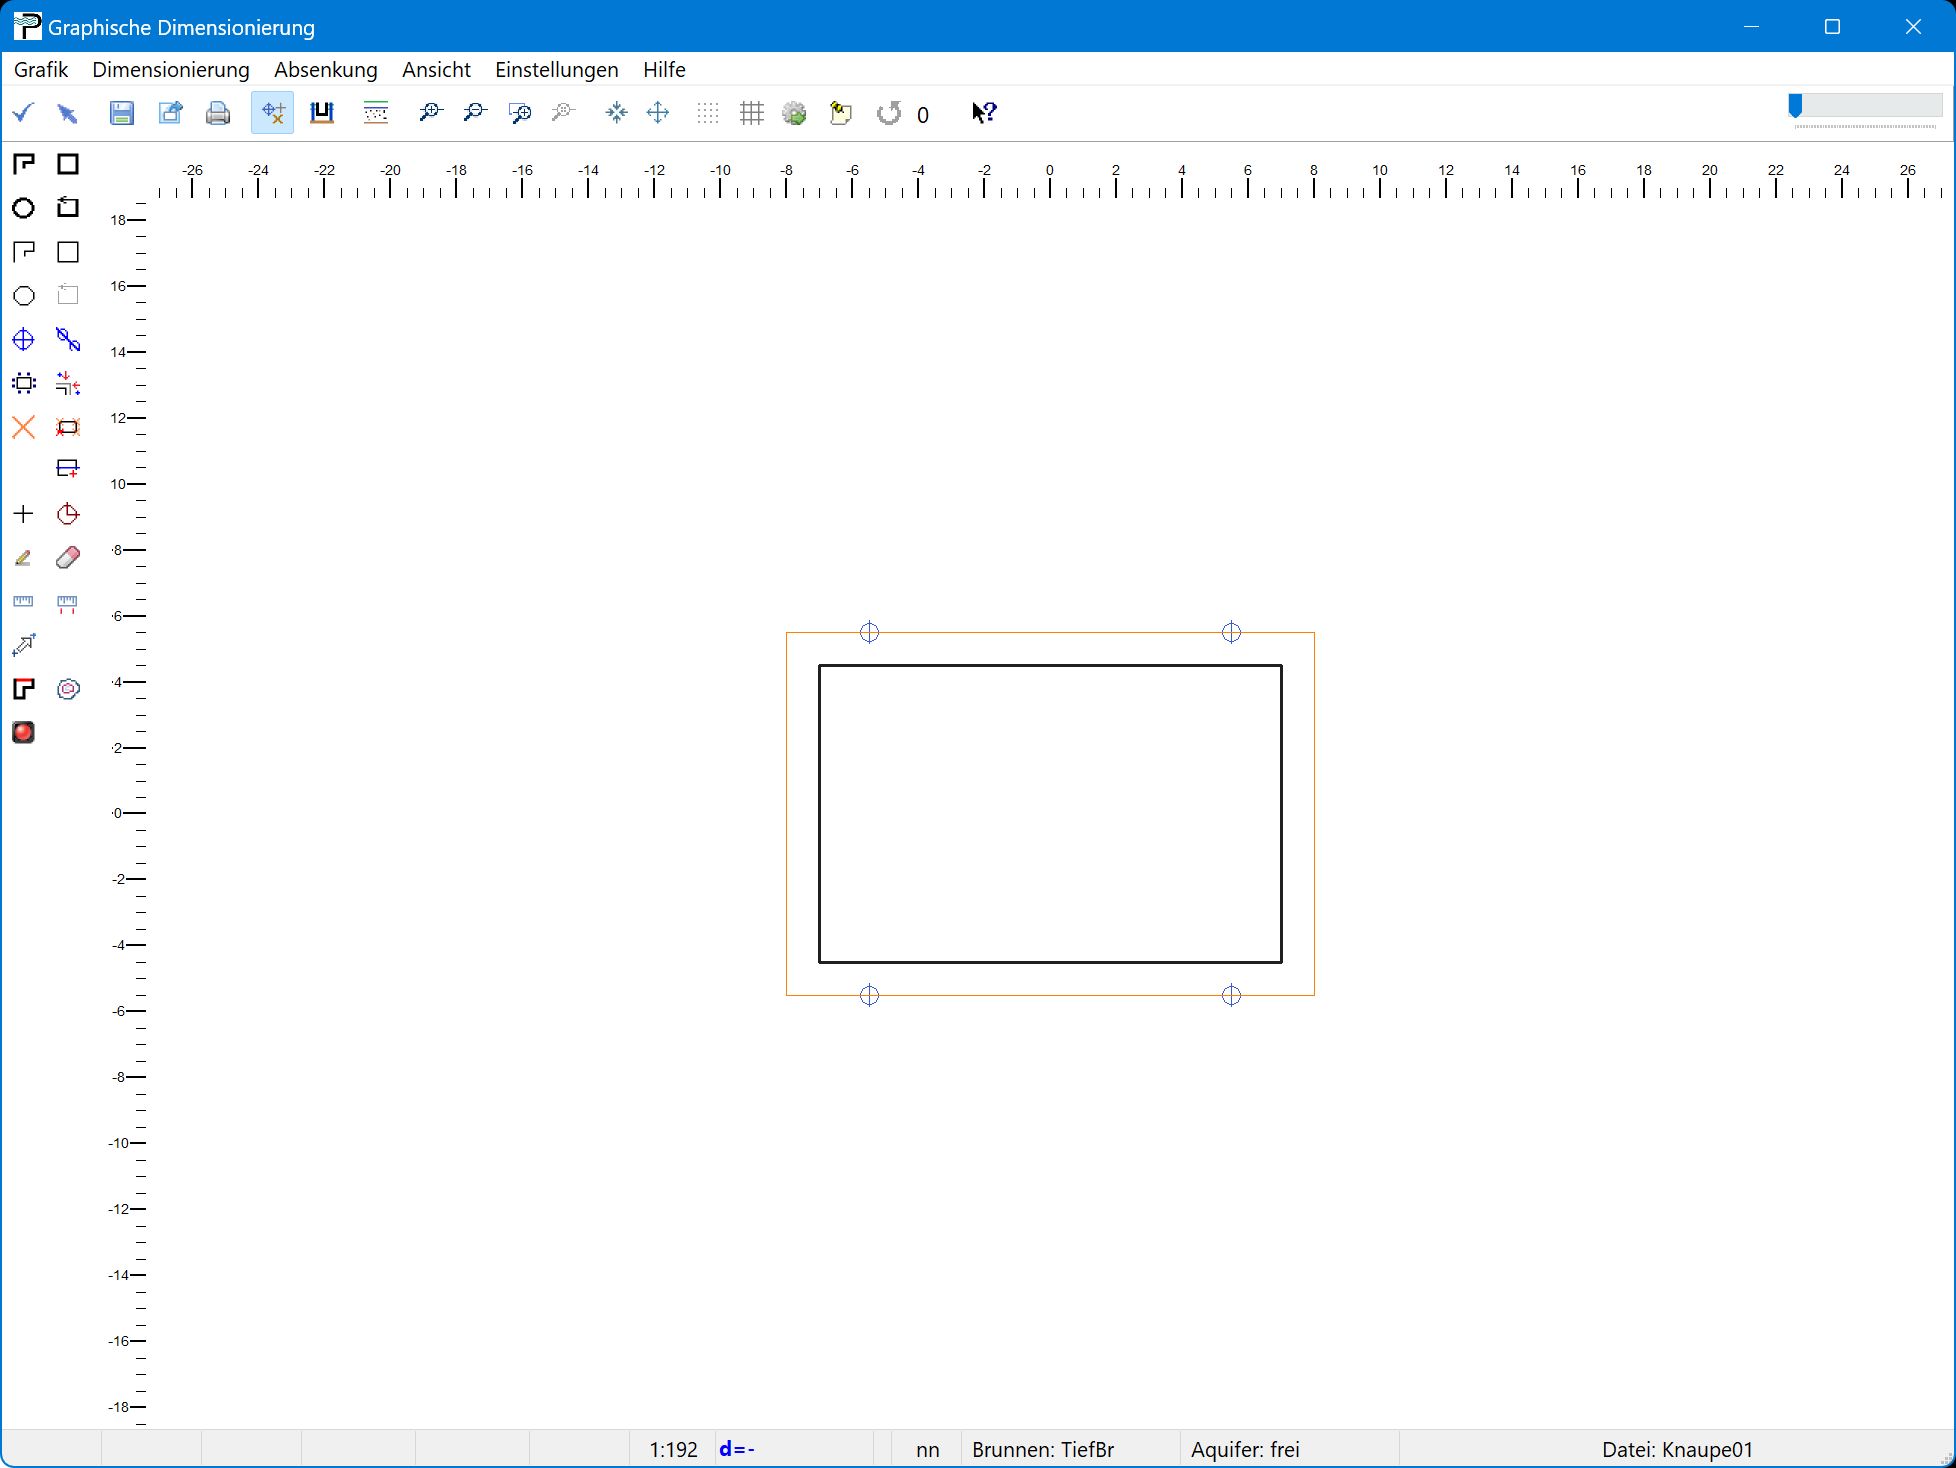
Task: Click the zoom out magnifier icon
Action: coord(474,113)
